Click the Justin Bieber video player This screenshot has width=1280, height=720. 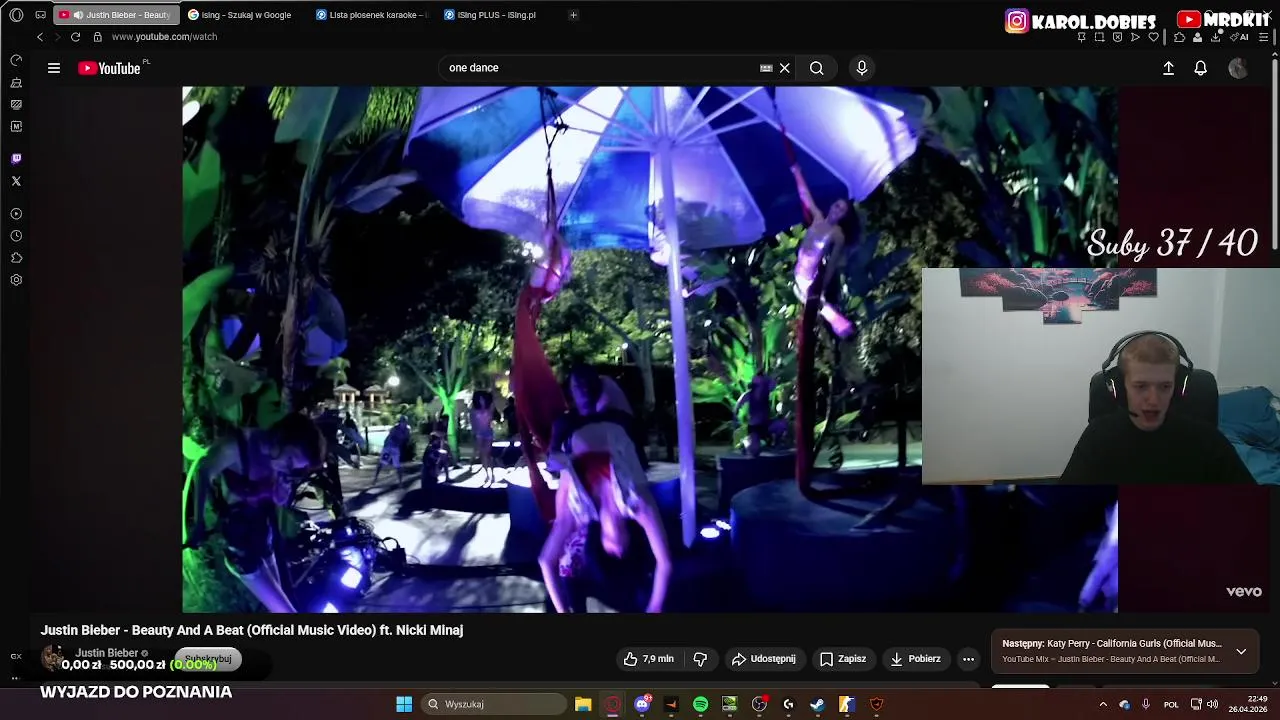coord(650,349)
